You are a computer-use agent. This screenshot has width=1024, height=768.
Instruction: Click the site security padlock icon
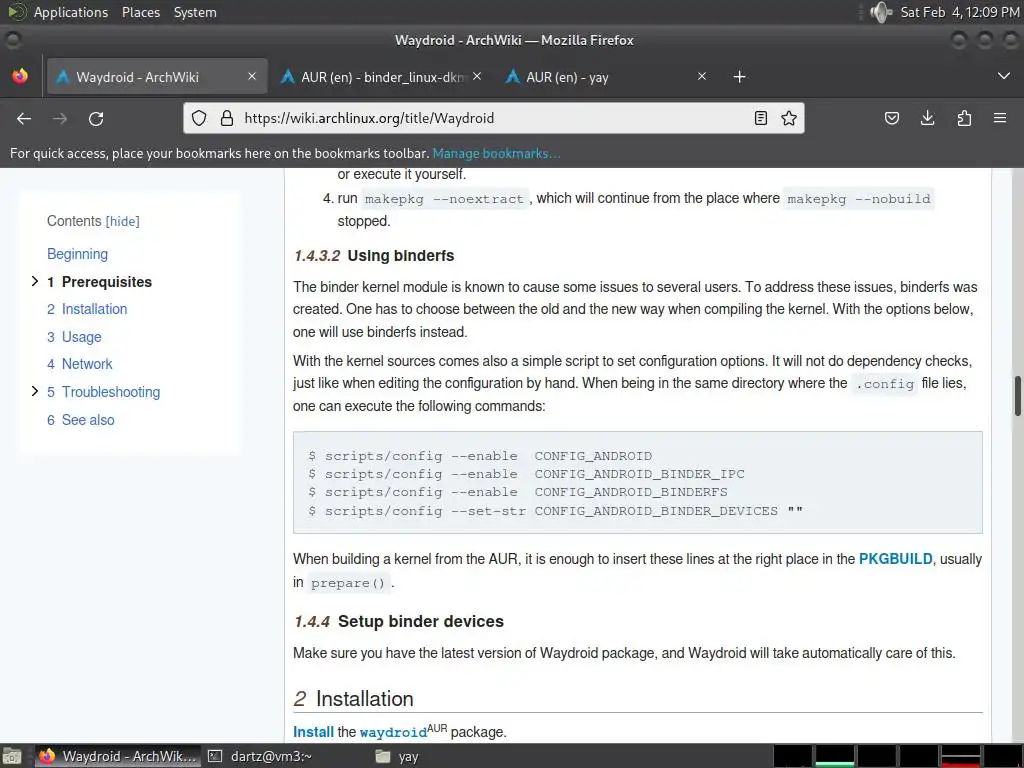point(227,118)
